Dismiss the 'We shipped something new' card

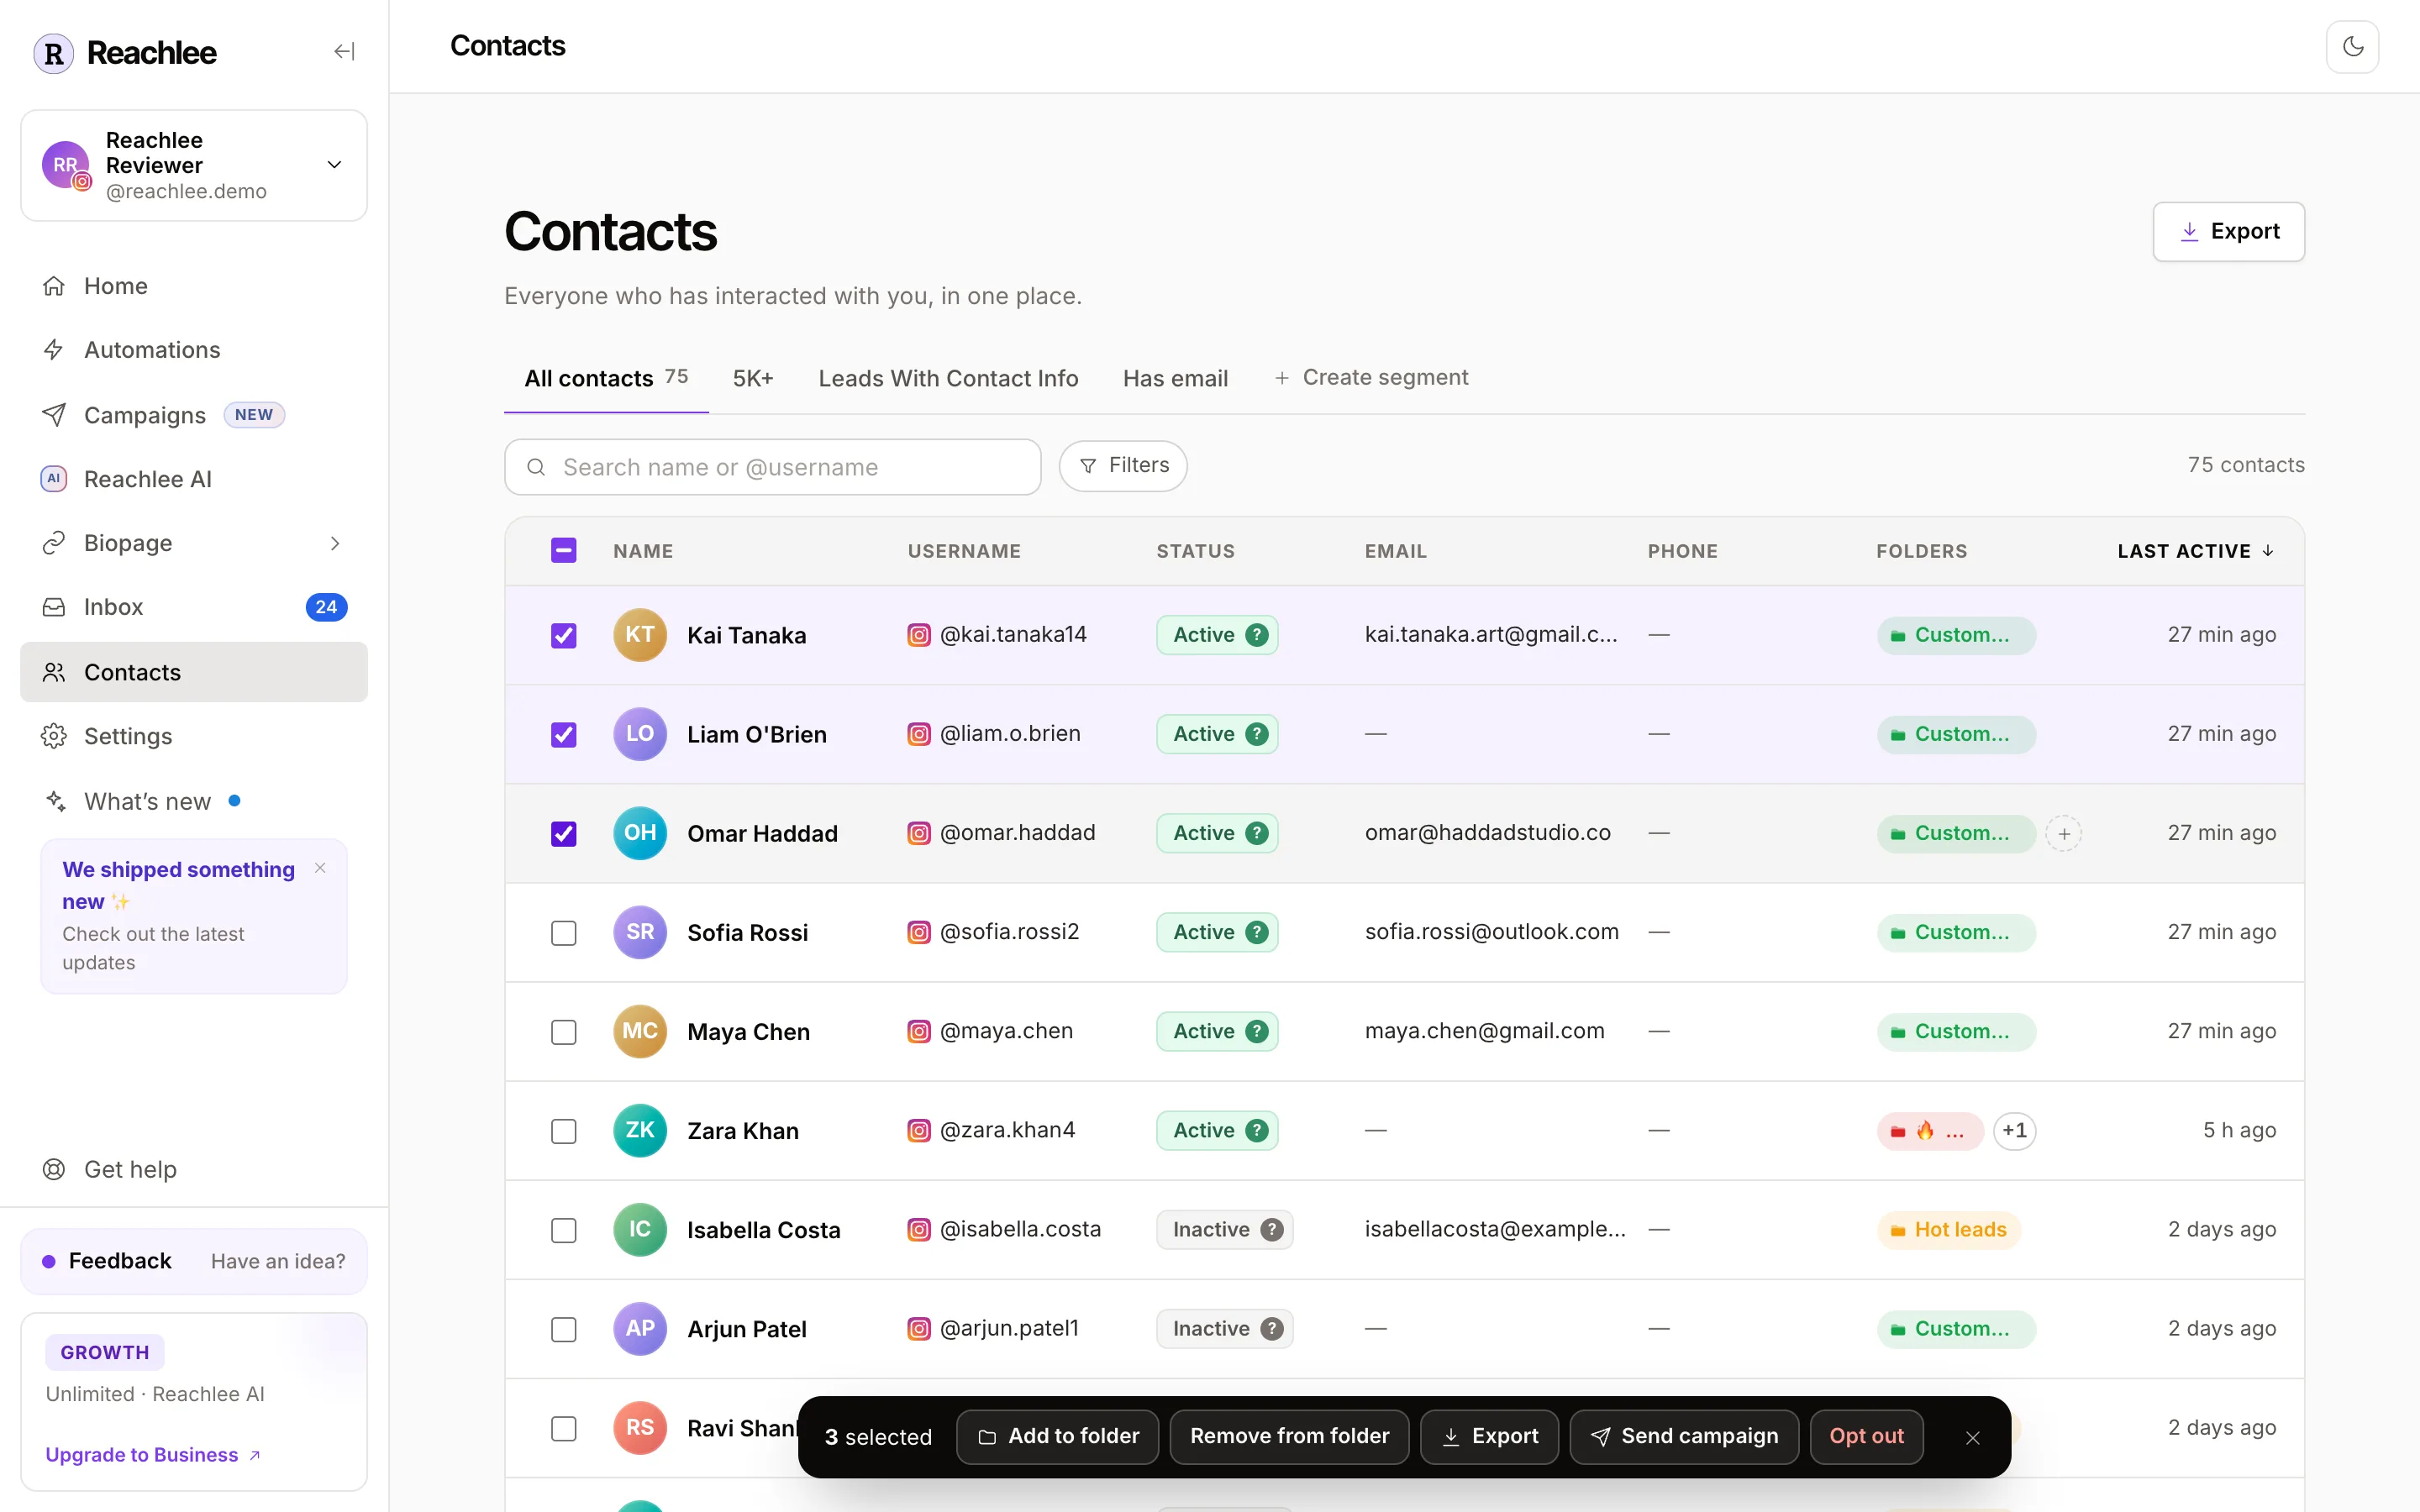(x=320, y=868)
